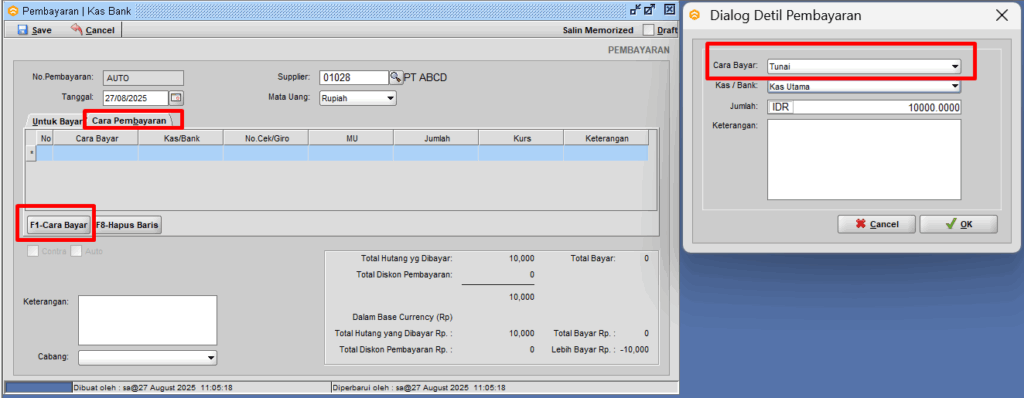The height and width of the screenshot is (398, 1024).
Task: Expand the Mata Uang Rupiah dropdown
Action: pos(358,98)
